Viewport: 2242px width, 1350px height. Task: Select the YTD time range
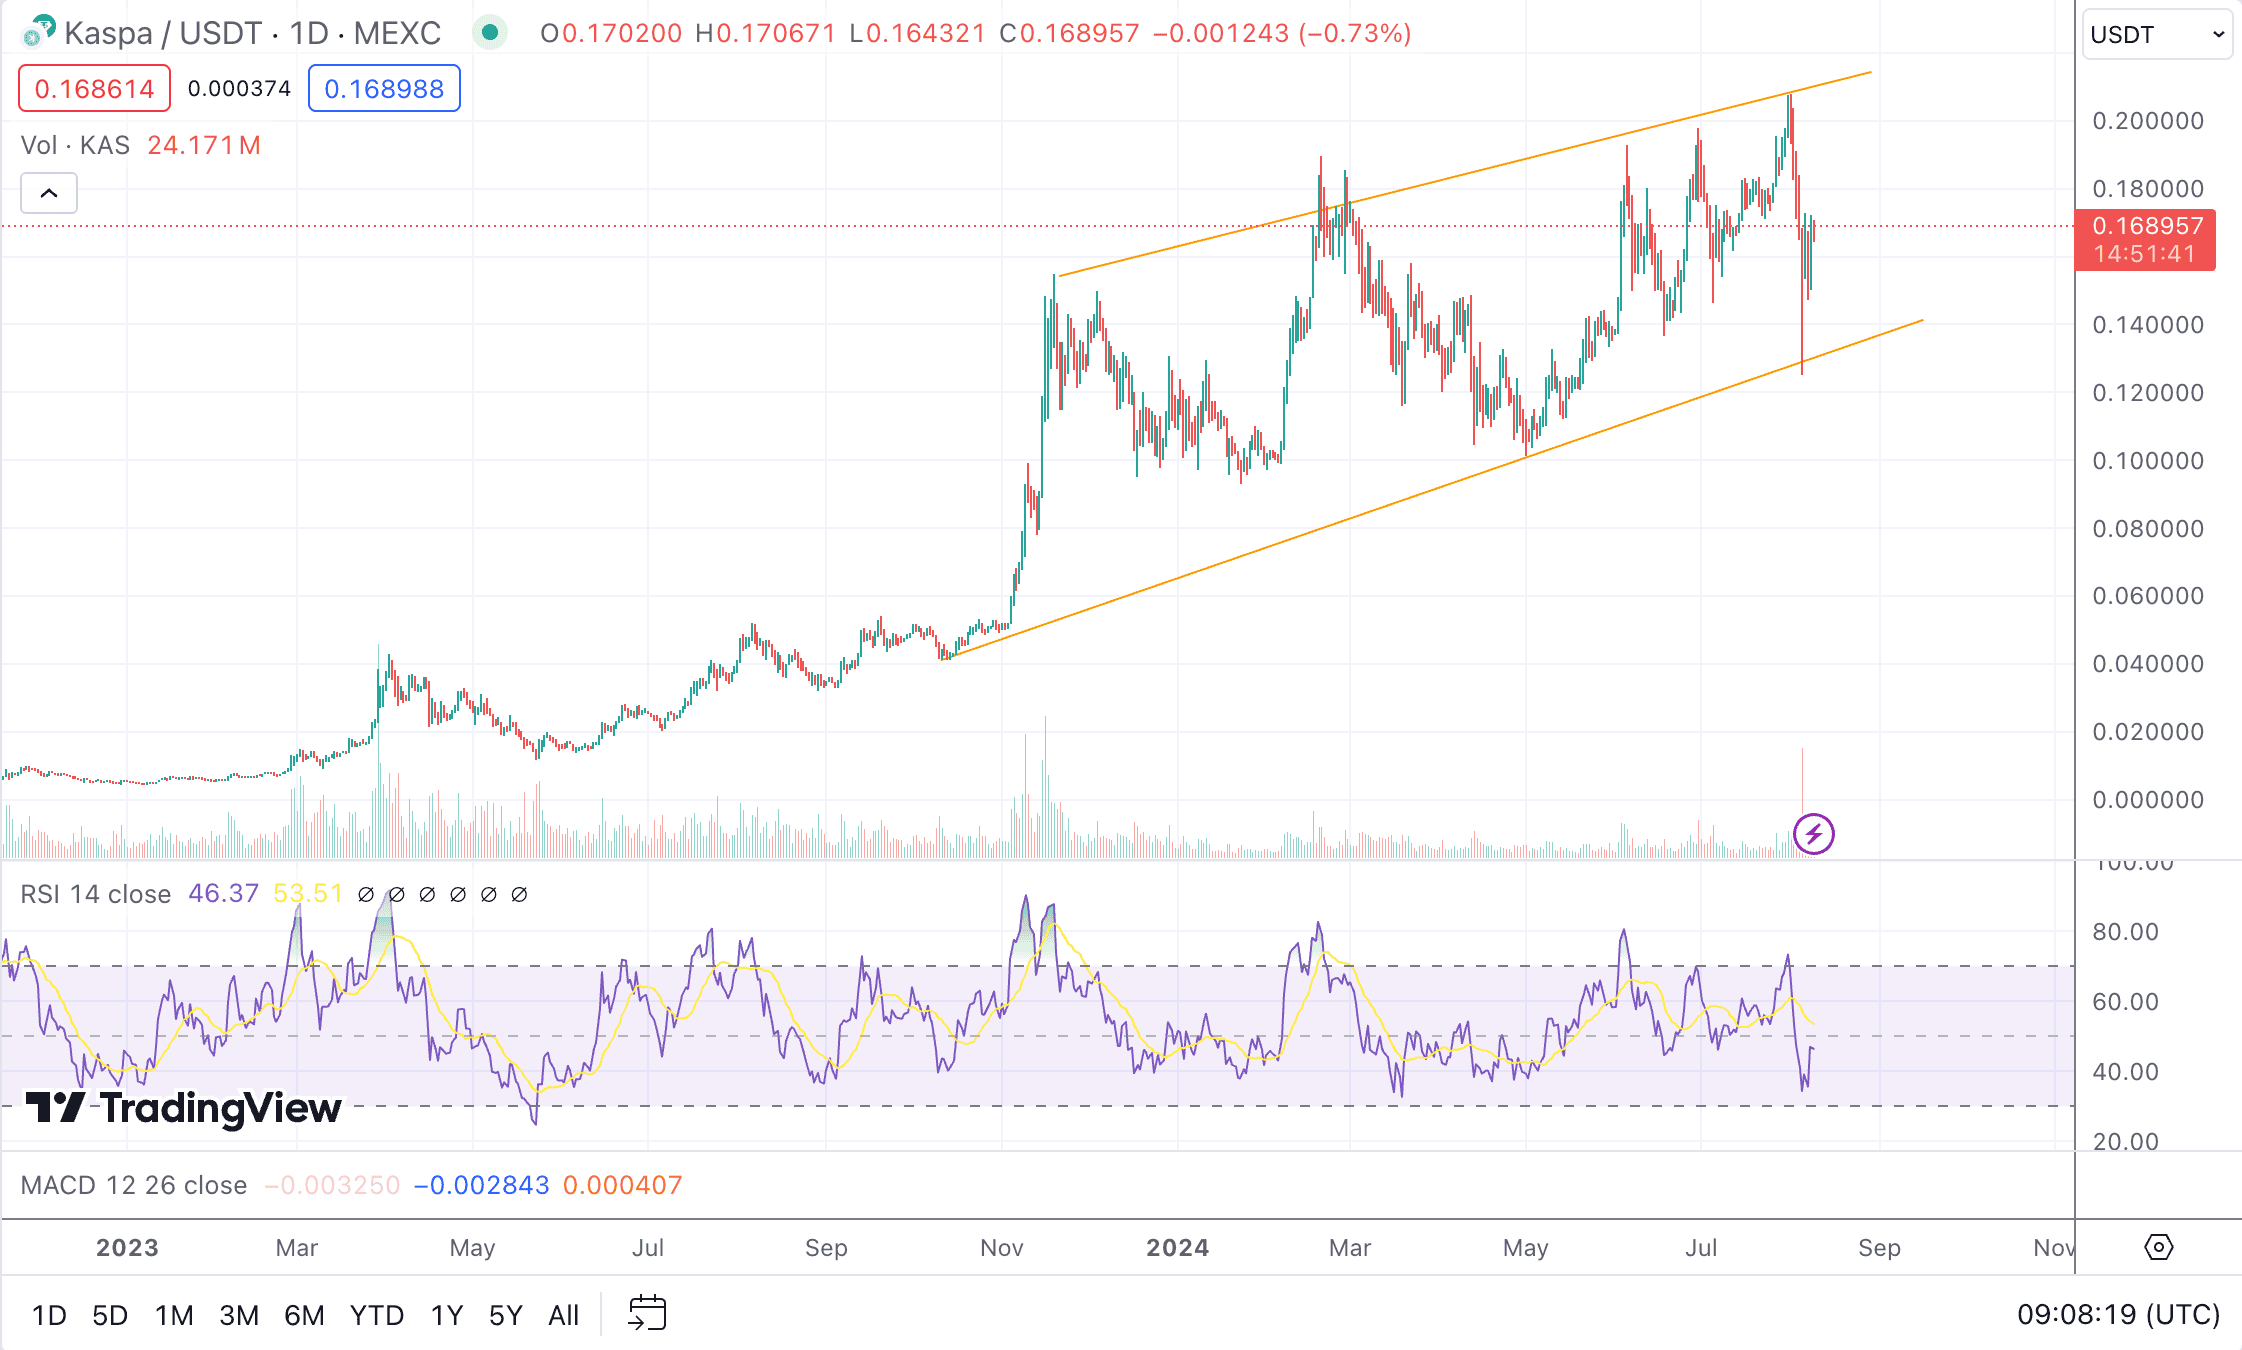click(377, 1315)
